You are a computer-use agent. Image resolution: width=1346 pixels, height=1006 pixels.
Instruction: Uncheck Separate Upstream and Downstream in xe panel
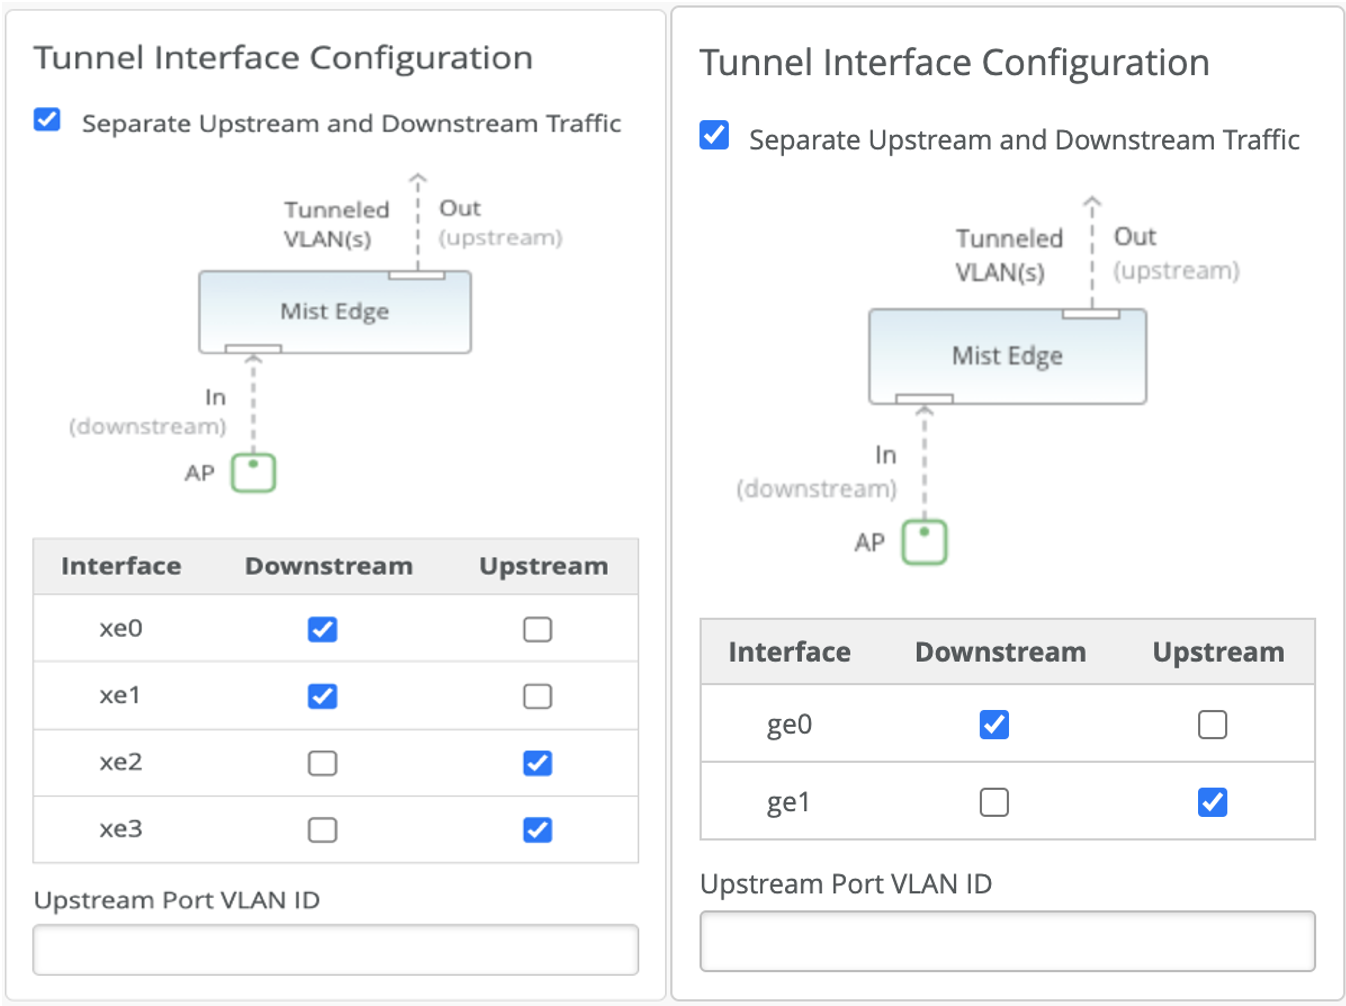(47, 120)
